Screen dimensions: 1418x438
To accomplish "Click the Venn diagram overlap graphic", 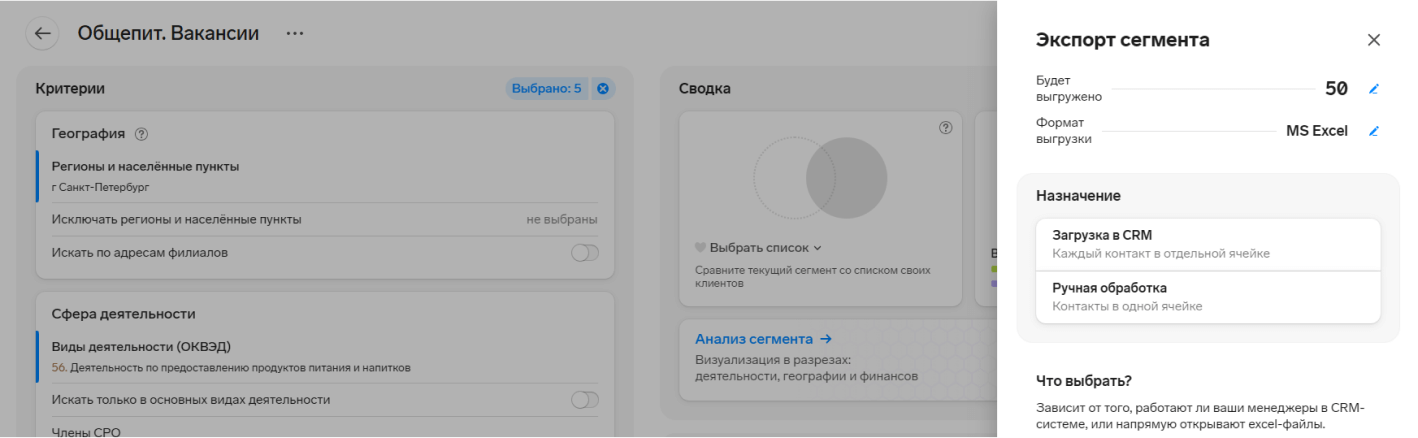I will 820,177.
